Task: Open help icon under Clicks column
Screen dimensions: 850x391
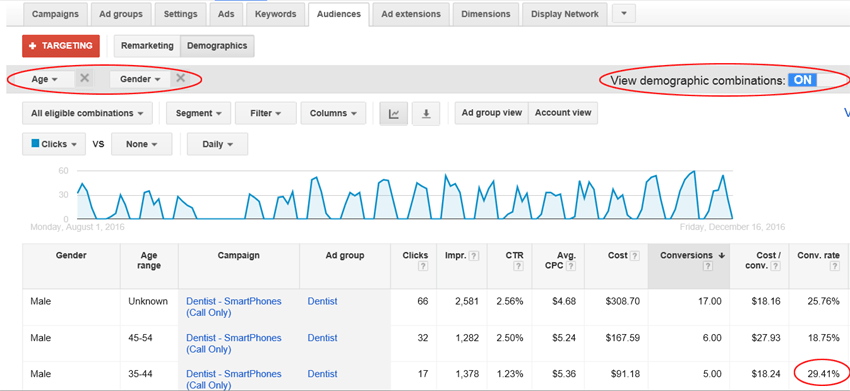Action: [x=423, y=266]
